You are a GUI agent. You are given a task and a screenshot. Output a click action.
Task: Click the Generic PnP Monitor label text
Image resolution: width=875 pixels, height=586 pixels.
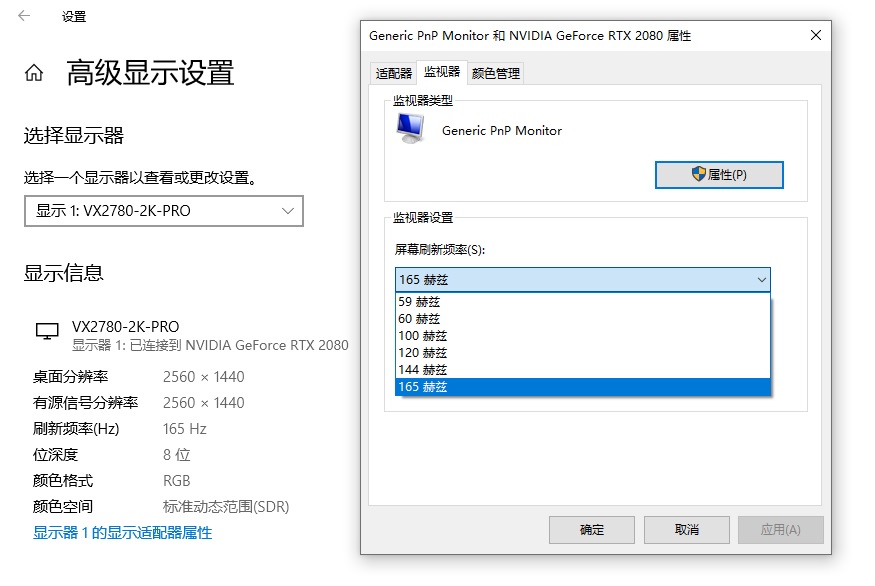(x=502, y=131)
